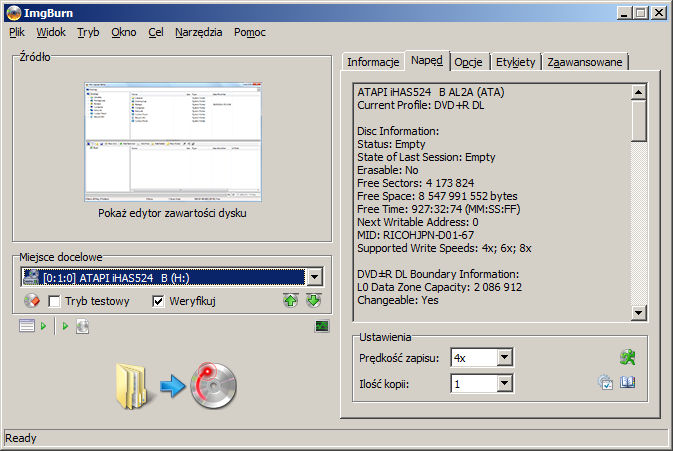Viewport: 673px width, 451px height.
Task: Click 'L0 Data Zone Capacity: 2 086 912' line
Action: pyautogui.click(x=440, y=287)
